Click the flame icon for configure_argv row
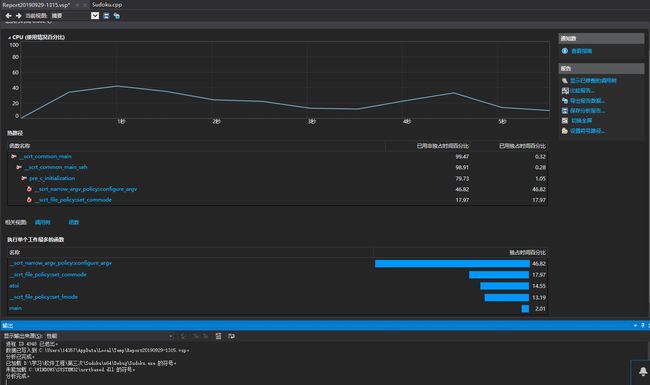The height and width of the screenshot is (385, 650). [29, 189]
